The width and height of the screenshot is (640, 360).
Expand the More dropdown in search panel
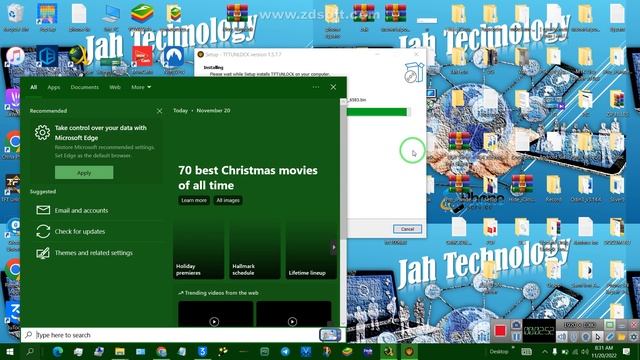(x=141, y=87)
